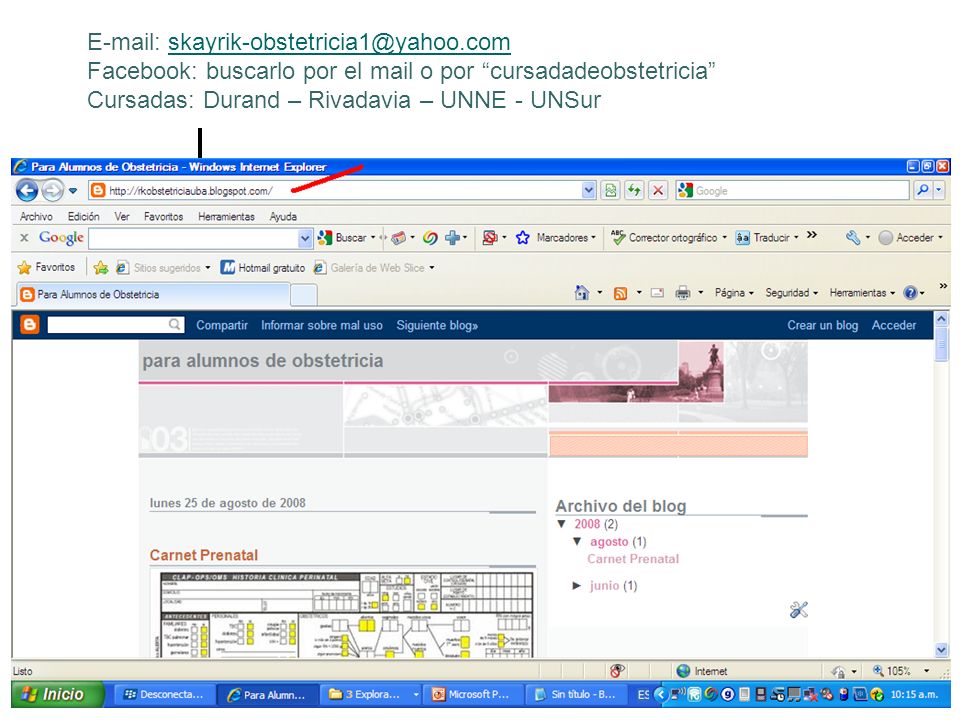Open the Archivo menu
960x720 pixels.
point(36,216)
